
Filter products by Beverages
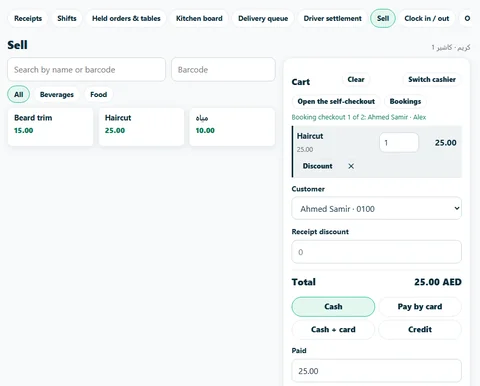57,95
